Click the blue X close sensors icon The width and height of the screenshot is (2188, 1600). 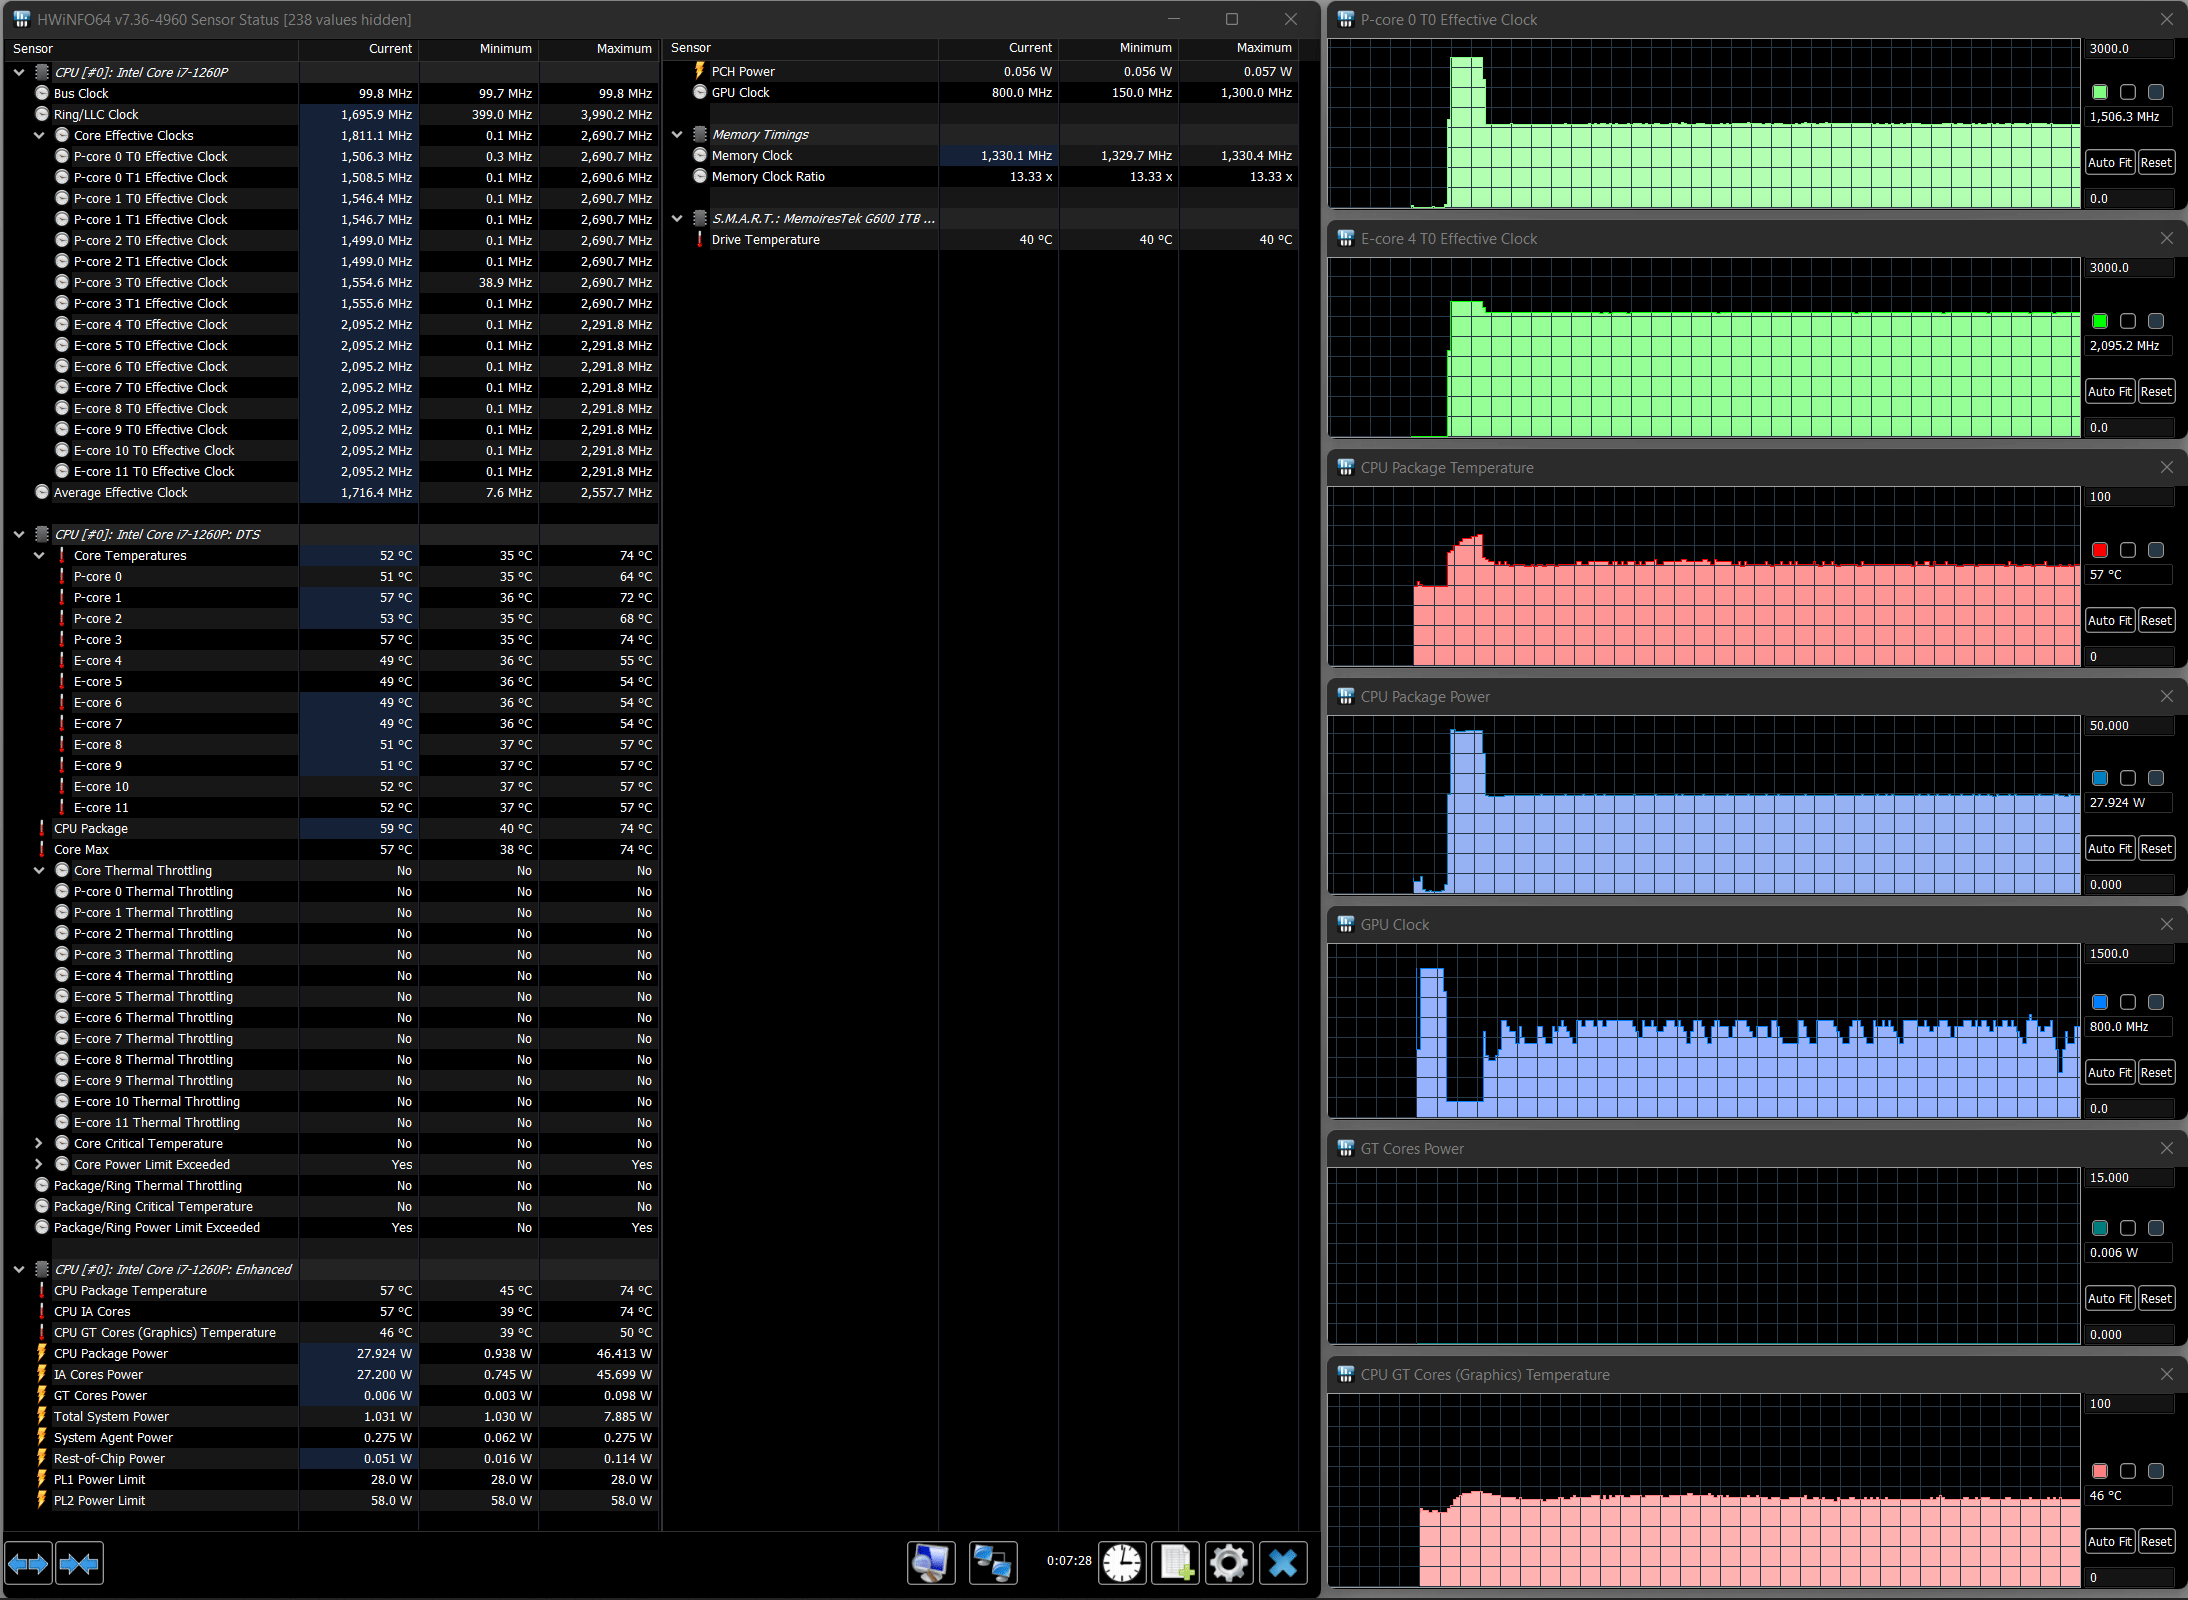click(1283, 1563)
